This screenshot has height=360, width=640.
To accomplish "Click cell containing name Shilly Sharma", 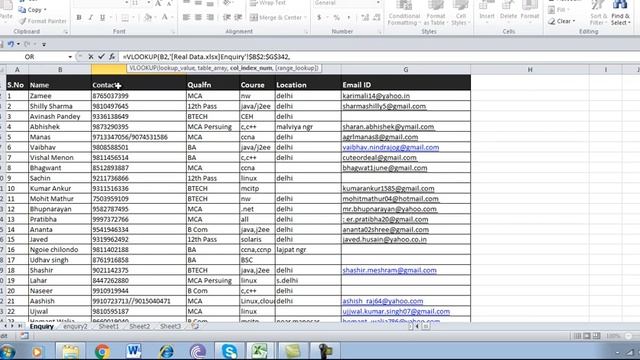I will coord(60,106).
